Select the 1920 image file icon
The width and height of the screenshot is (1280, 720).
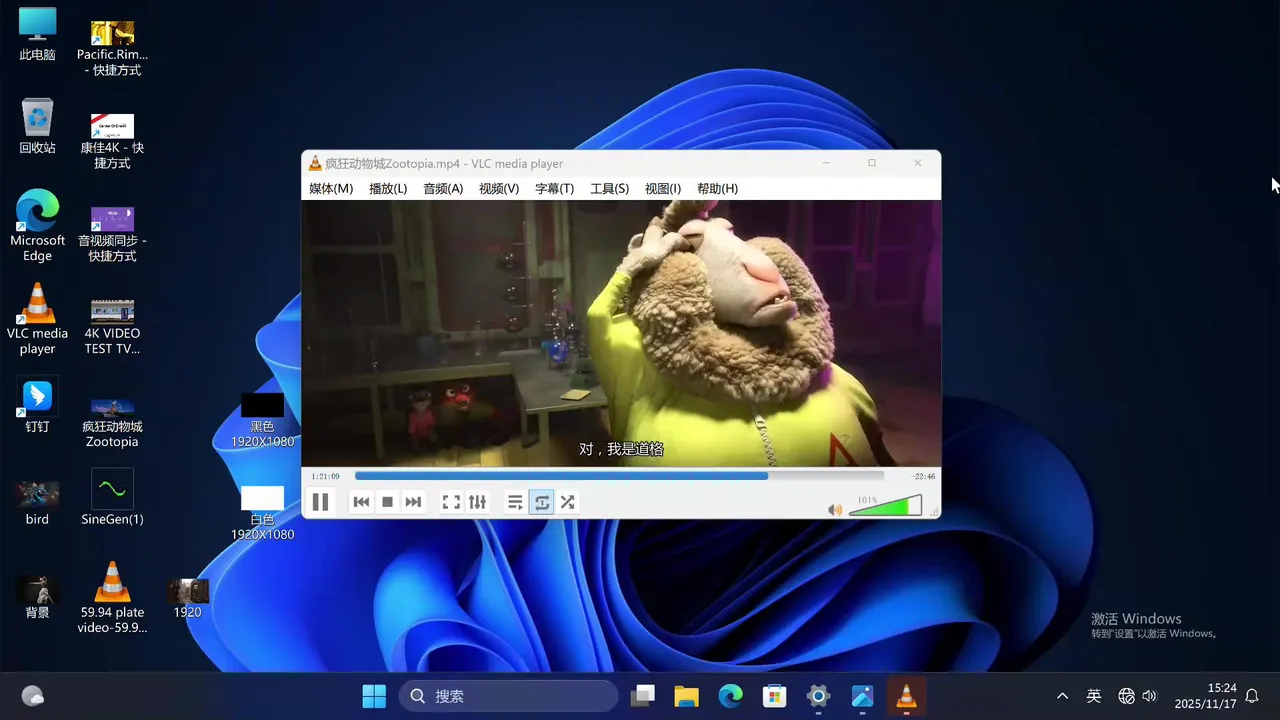click(187, 597)
